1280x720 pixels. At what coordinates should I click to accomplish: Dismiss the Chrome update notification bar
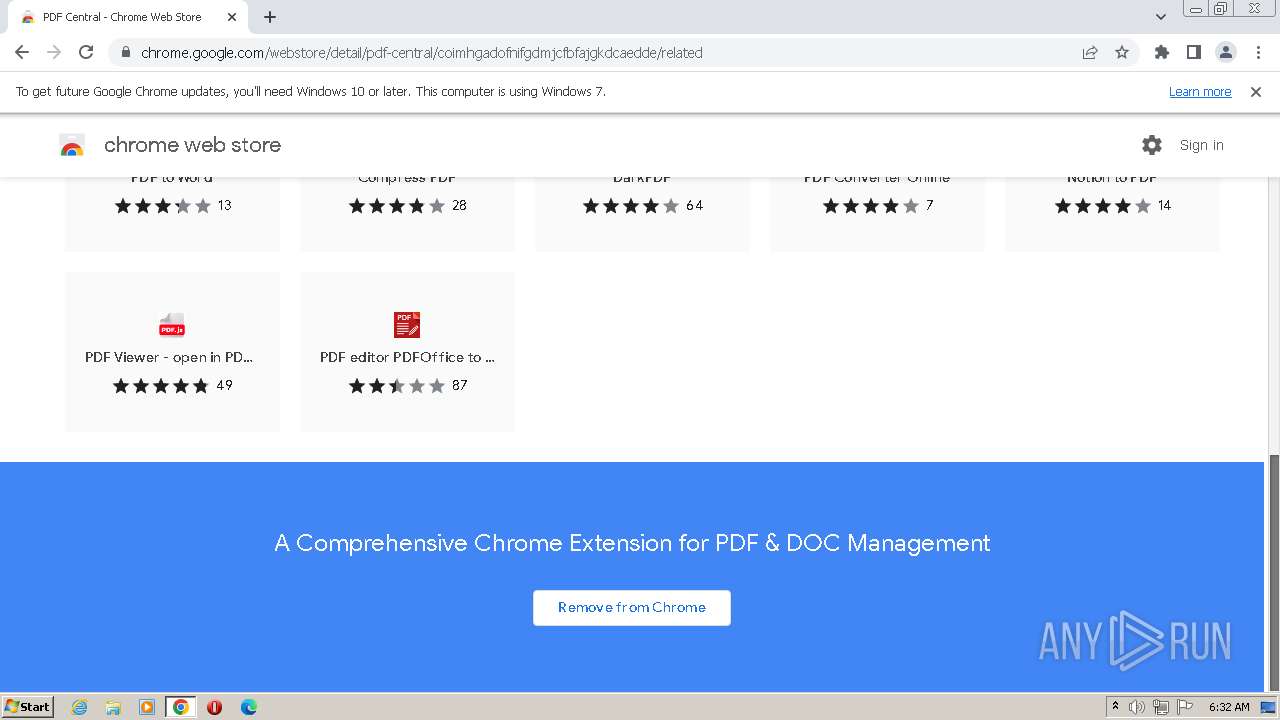tap(1256, 91)
